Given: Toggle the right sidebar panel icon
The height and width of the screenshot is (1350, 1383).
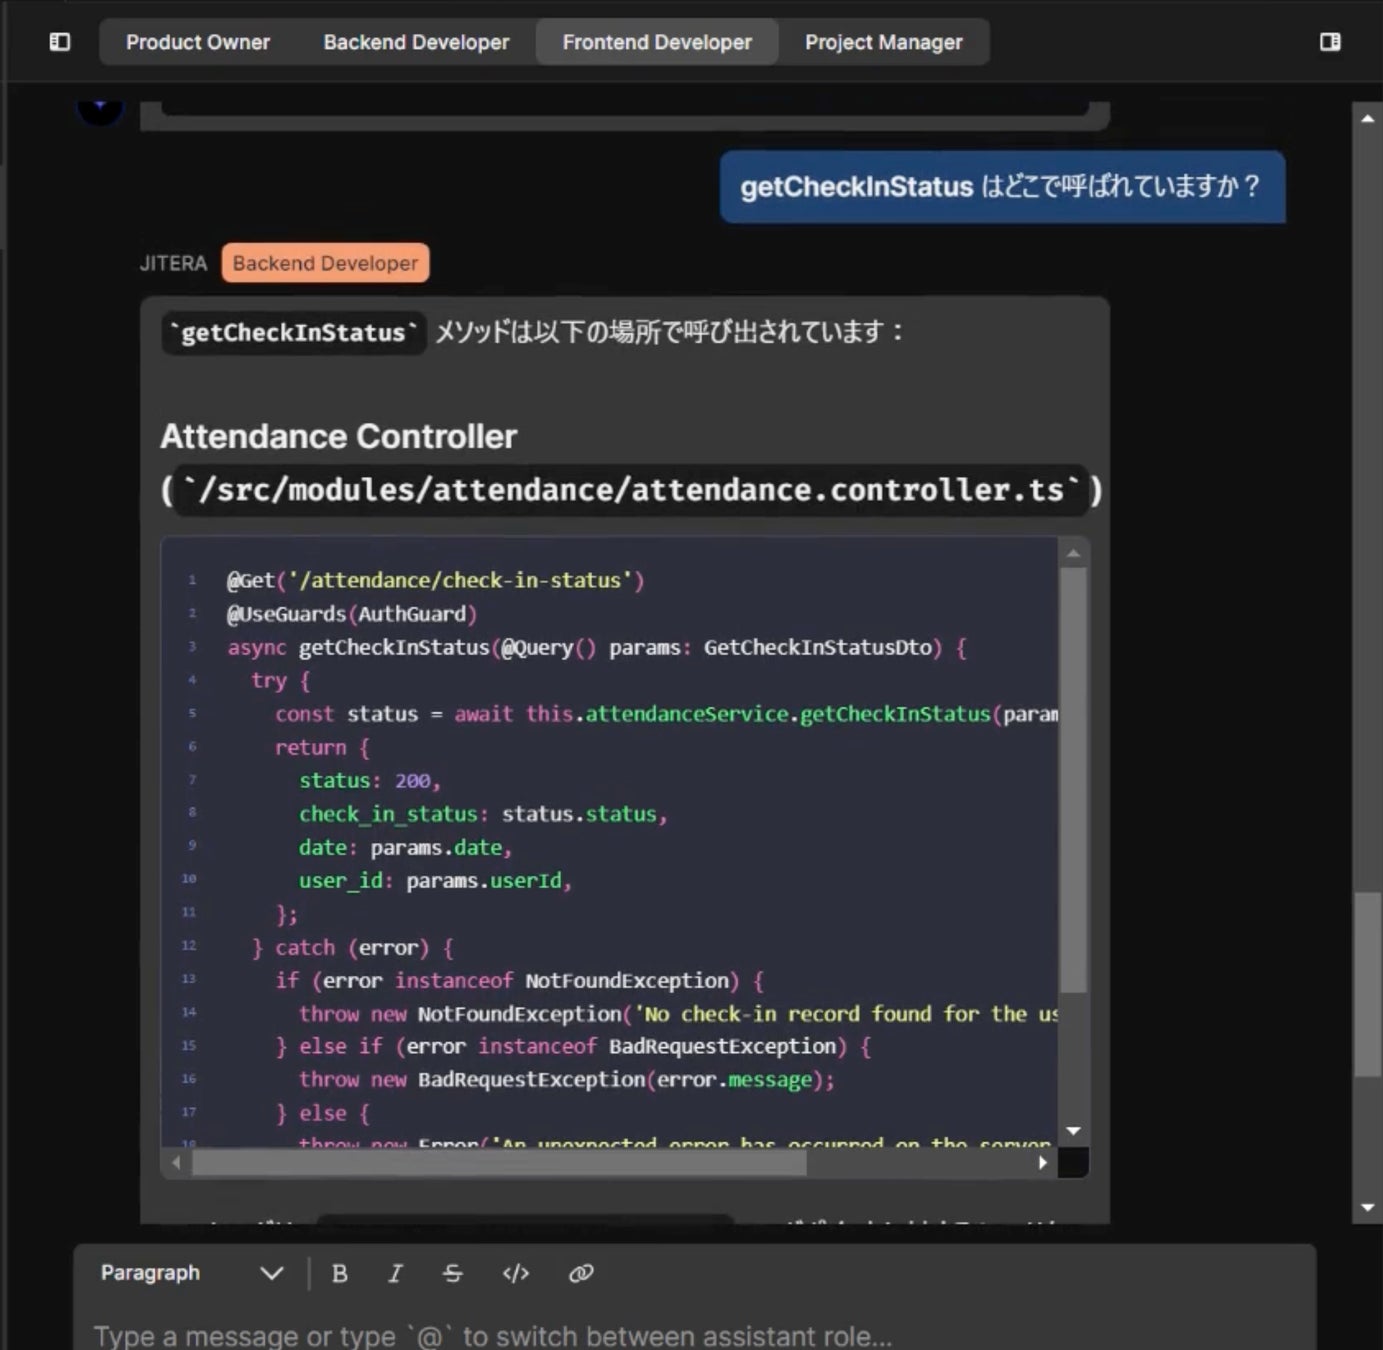Looking at the screenshot, I should coord(1329,42).
